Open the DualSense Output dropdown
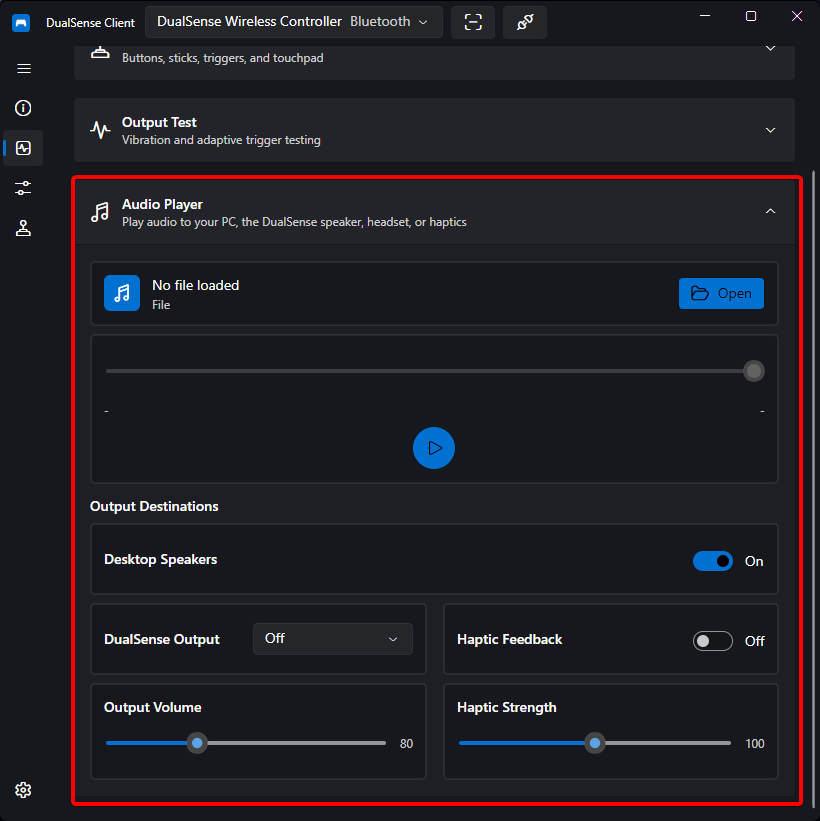This screenshot has width=820, height=821. point(333,639)
